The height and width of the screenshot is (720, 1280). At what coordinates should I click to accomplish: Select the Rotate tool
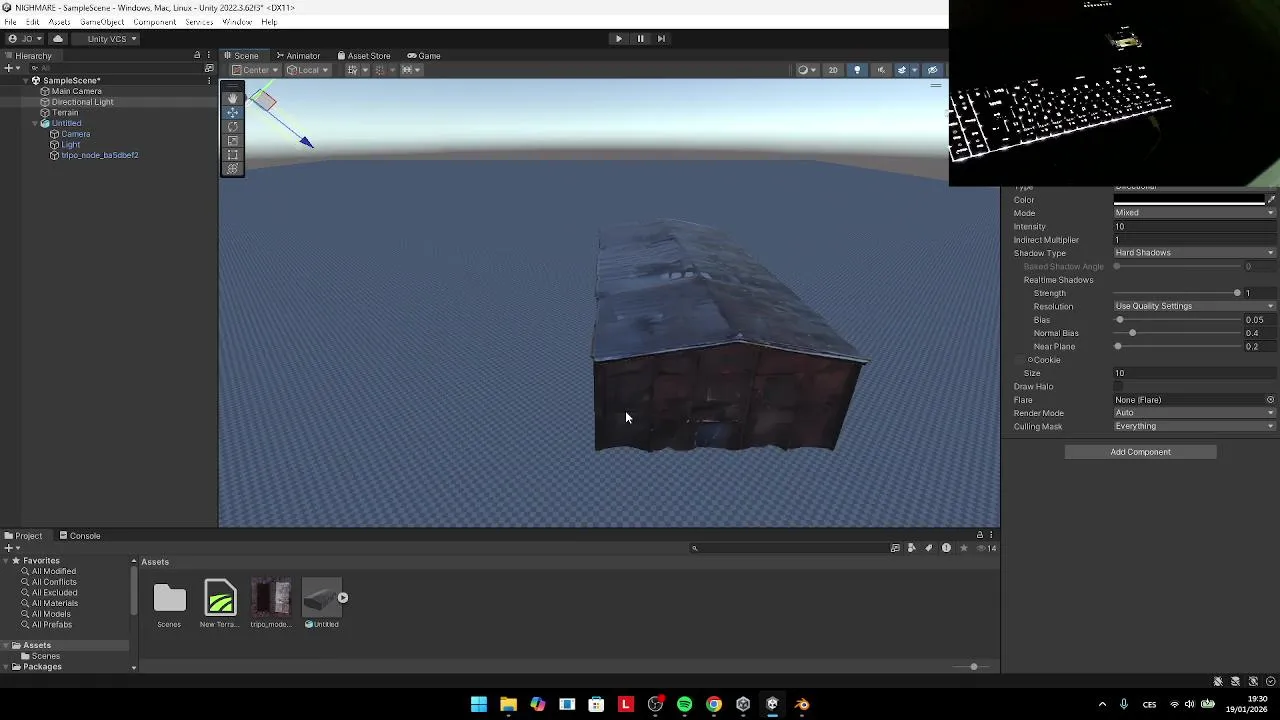[233, 126]
